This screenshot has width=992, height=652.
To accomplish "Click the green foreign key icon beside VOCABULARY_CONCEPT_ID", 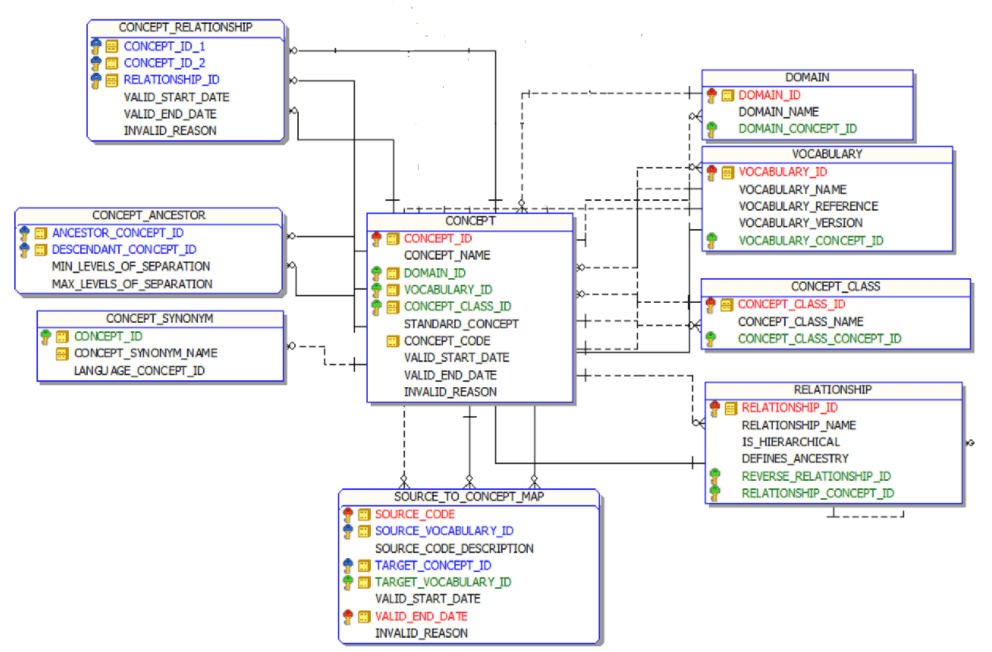I will (713, 240).
